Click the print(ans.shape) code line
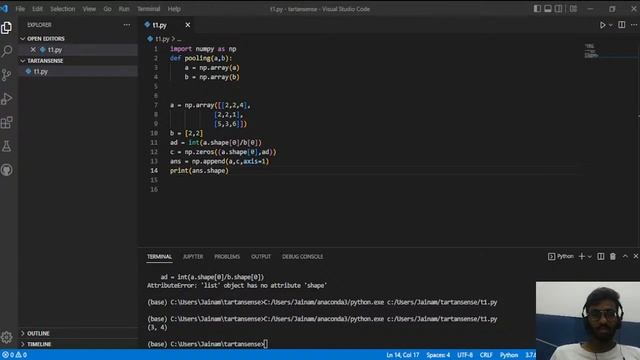The width and height of the screenshot is (640, 360). (x=199, y=171)
